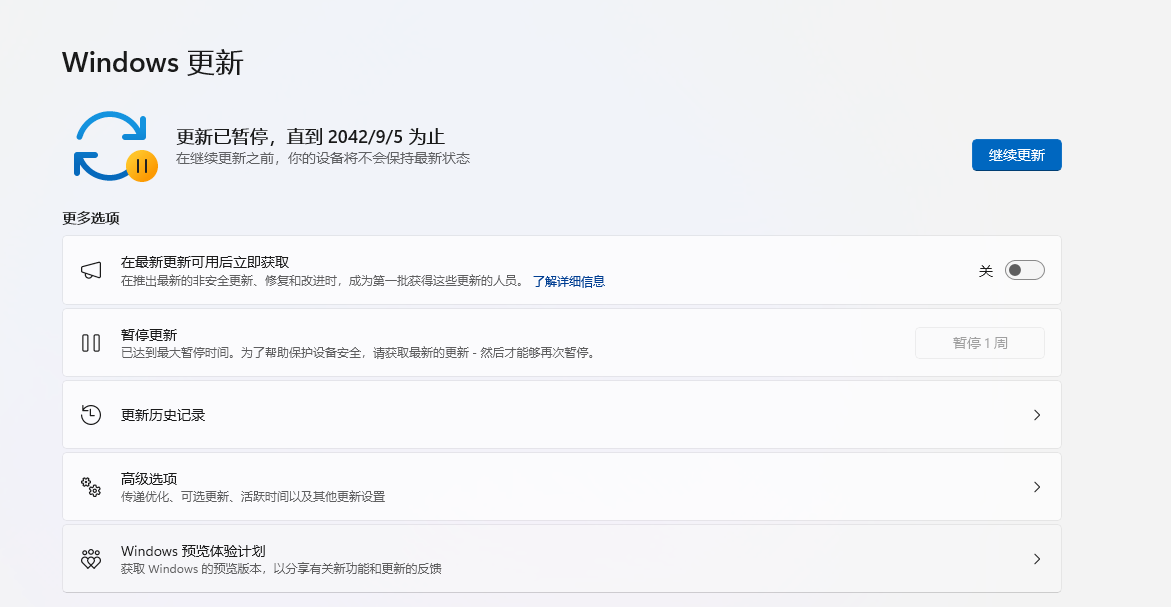Click the 暂停 1 周 button
This screenshot has height=607, width=1171.
pos(980,343)
